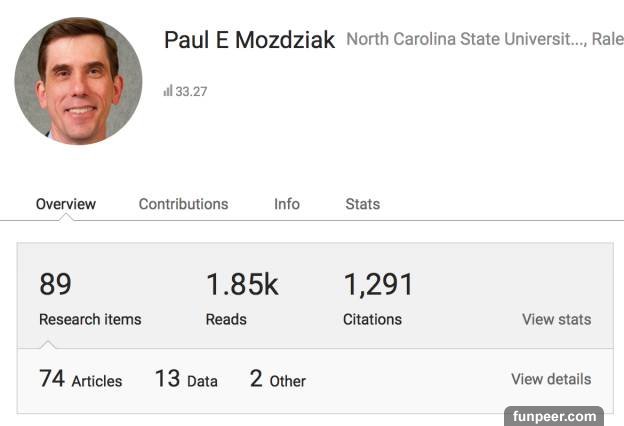Click the 1,291 Citations stat

(378, 286)
